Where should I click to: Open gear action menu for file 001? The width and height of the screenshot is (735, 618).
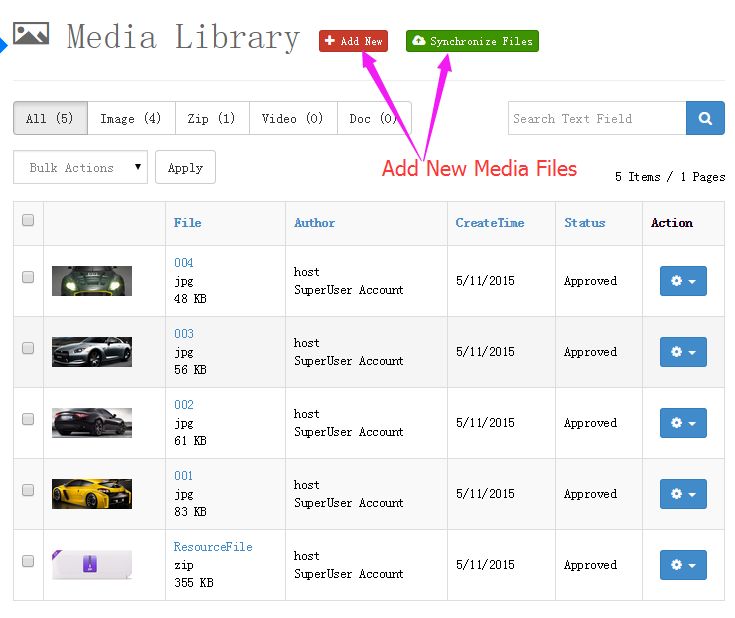(683, 494)
